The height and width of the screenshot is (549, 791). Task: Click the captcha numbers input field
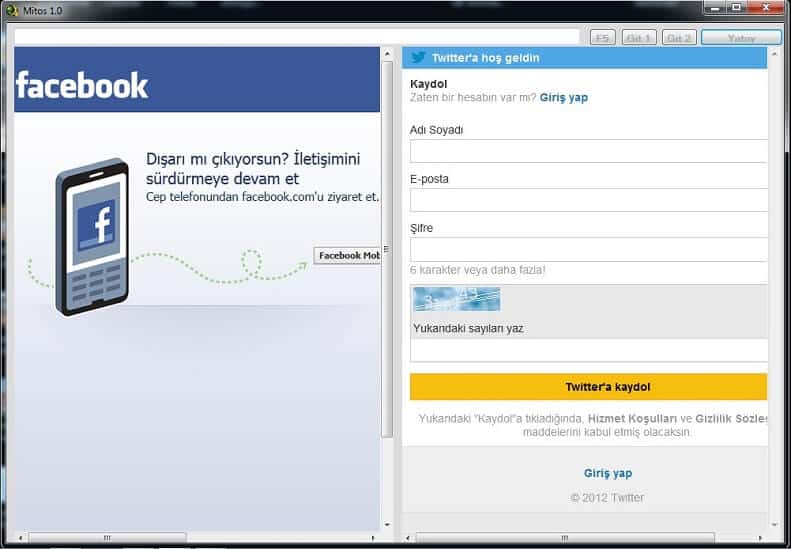(588, 350)
